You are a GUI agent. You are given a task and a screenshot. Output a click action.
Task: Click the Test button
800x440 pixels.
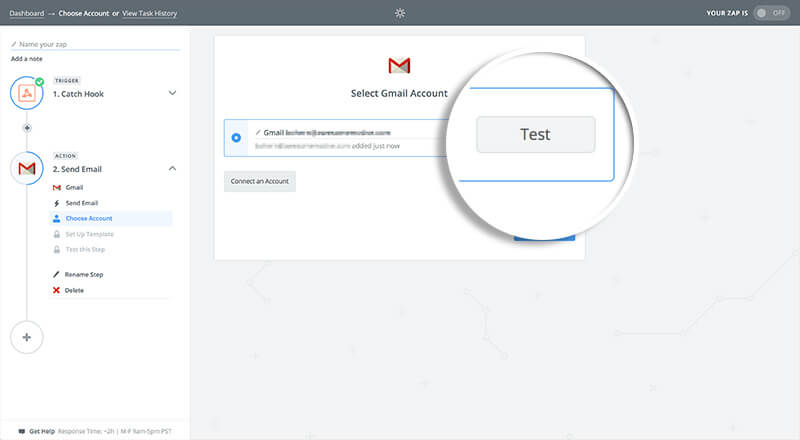click(x=536, y=134)
